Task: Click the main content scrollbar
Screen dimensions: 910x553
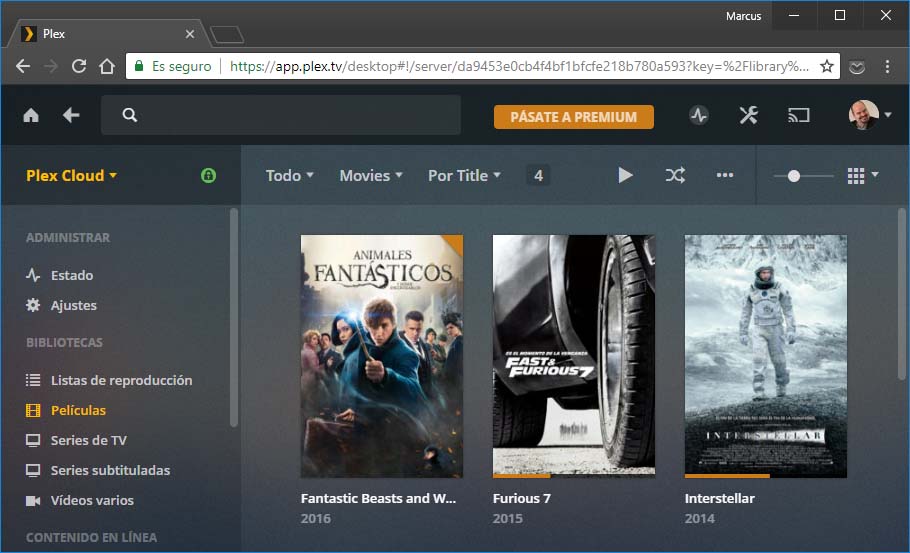Action: [x=902, y=294]
